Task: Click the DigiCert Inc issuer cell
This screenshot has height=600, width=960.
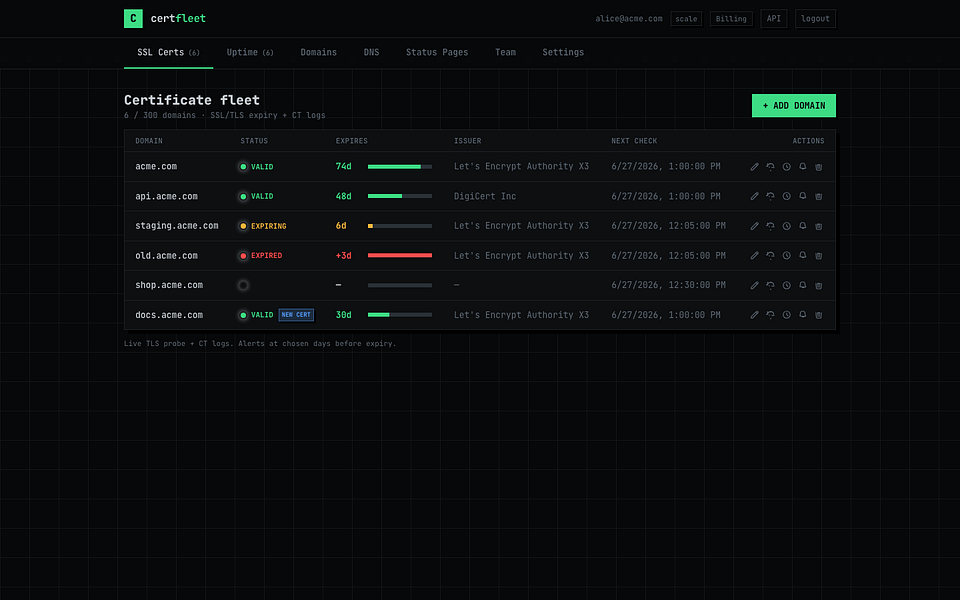Action: point(485,197)
